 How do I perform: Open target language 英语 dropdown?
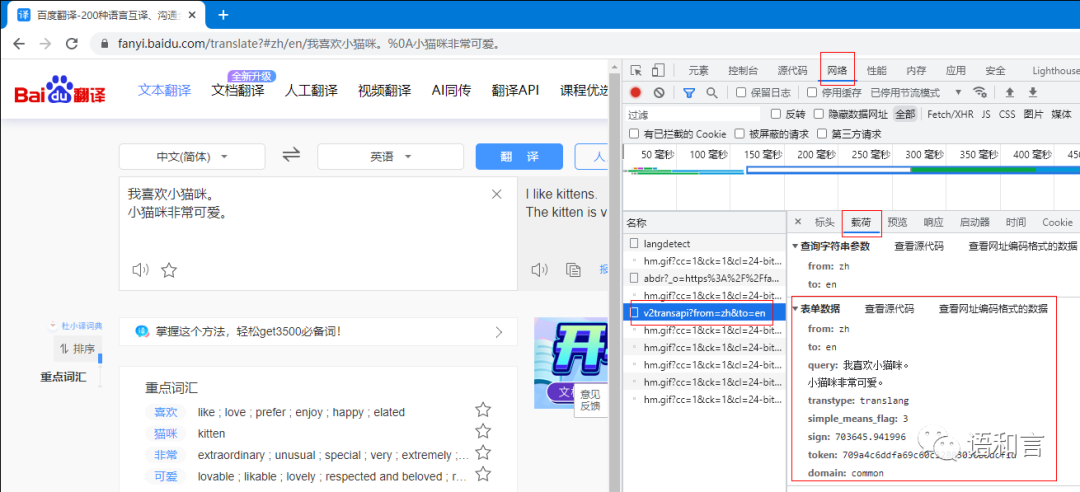pyautogui.click(x=391, y=156)
